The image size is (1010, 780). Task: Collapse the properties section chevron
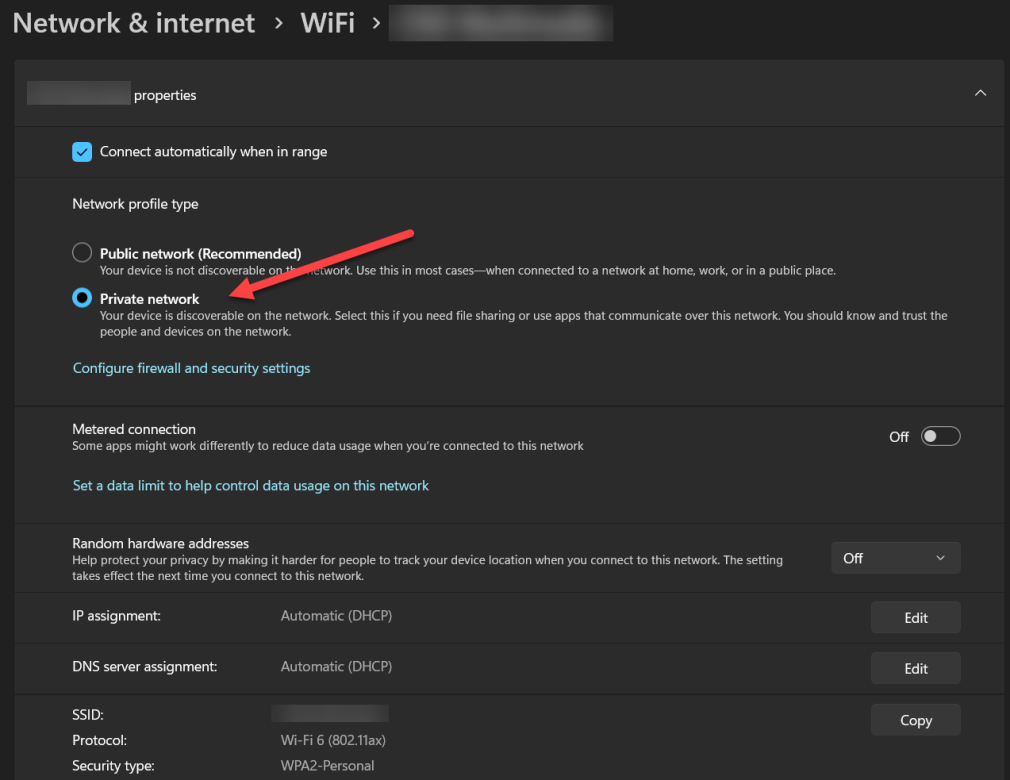point(980,93)
